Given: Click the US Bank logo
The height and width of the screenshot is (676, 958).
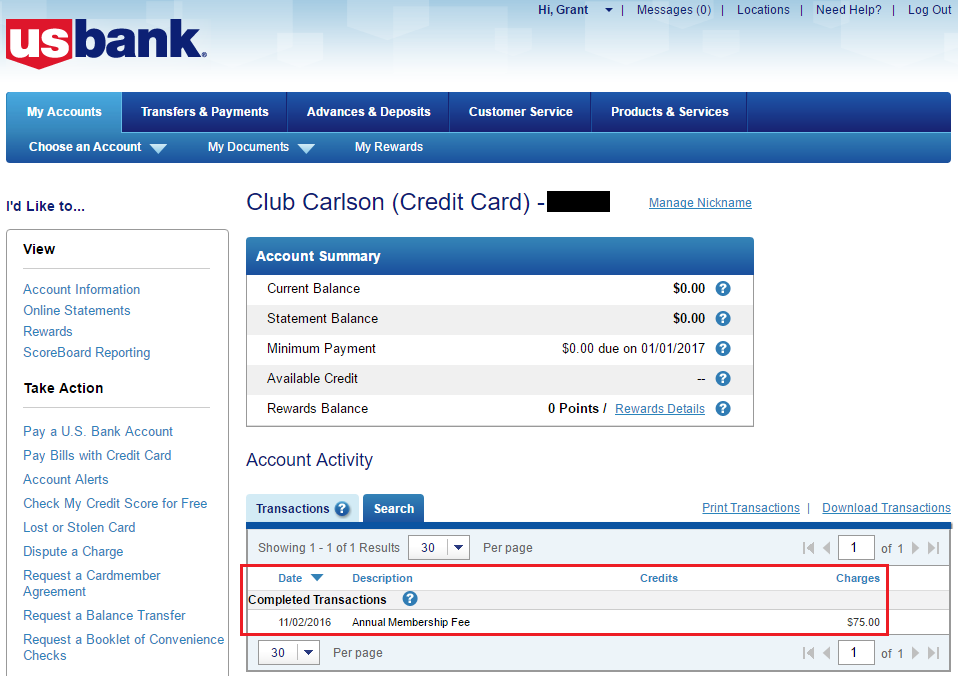Looking at the screenshot, I should pyautogui.click(x=106, y=43).
